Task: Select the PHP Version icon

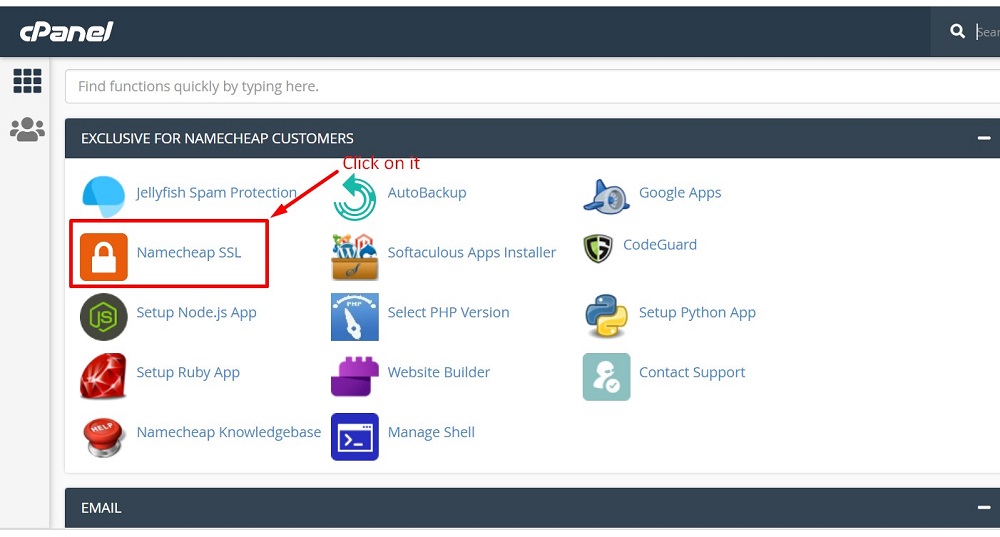Action: 355,317
